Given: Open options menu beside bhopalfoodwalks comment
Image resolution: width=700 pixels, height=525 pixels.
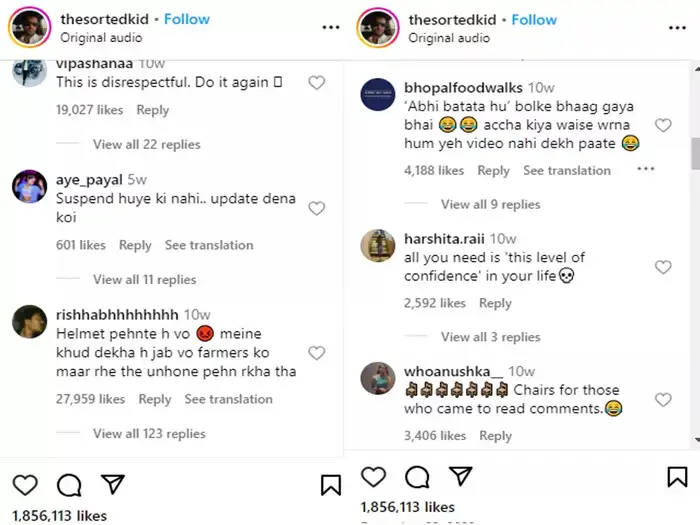Looking at the screenshot, I should [645, 170].
